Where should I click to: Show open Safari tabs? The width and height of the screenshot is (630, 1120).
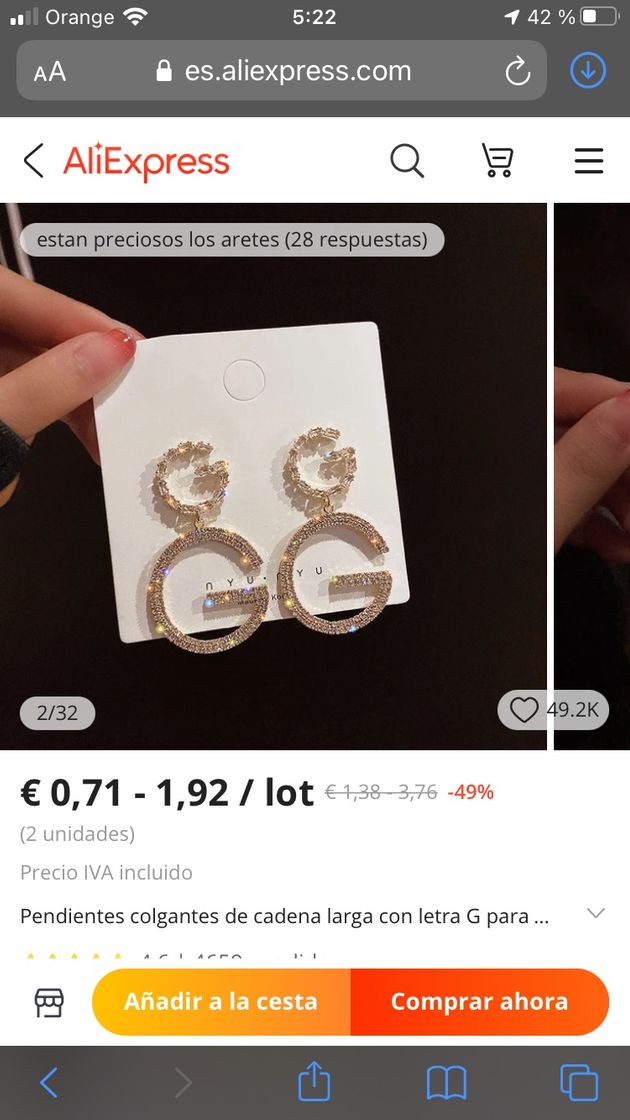(579, 1083)
